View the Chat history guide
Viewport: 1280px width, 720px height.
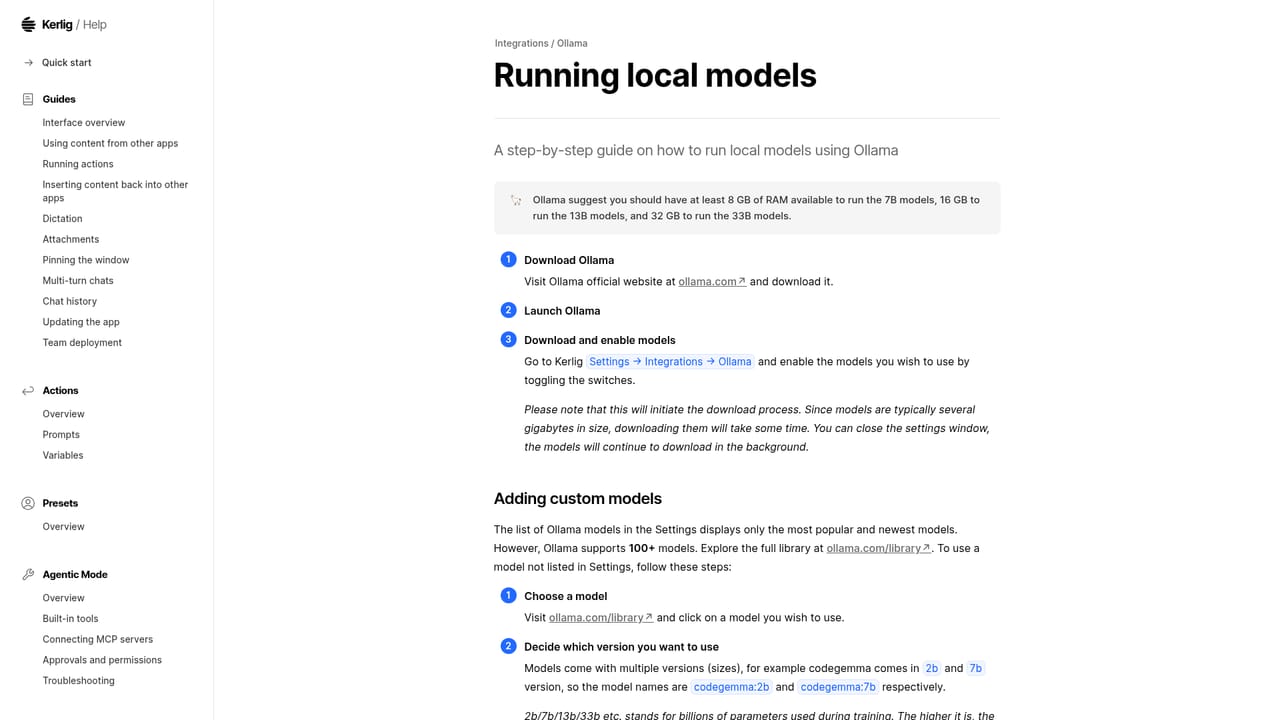pyautogui.click(x=70, y=301)
